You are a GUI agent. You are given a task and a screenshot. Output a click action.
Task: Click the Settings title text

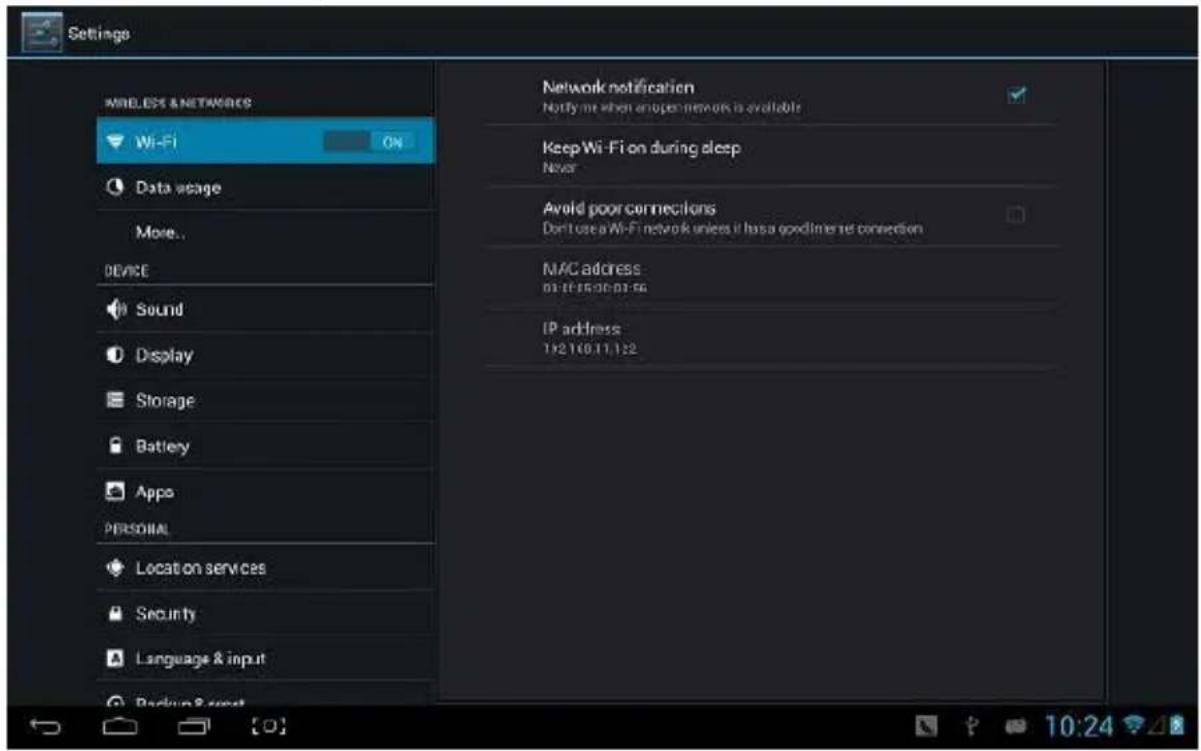[x=99, y=35]
